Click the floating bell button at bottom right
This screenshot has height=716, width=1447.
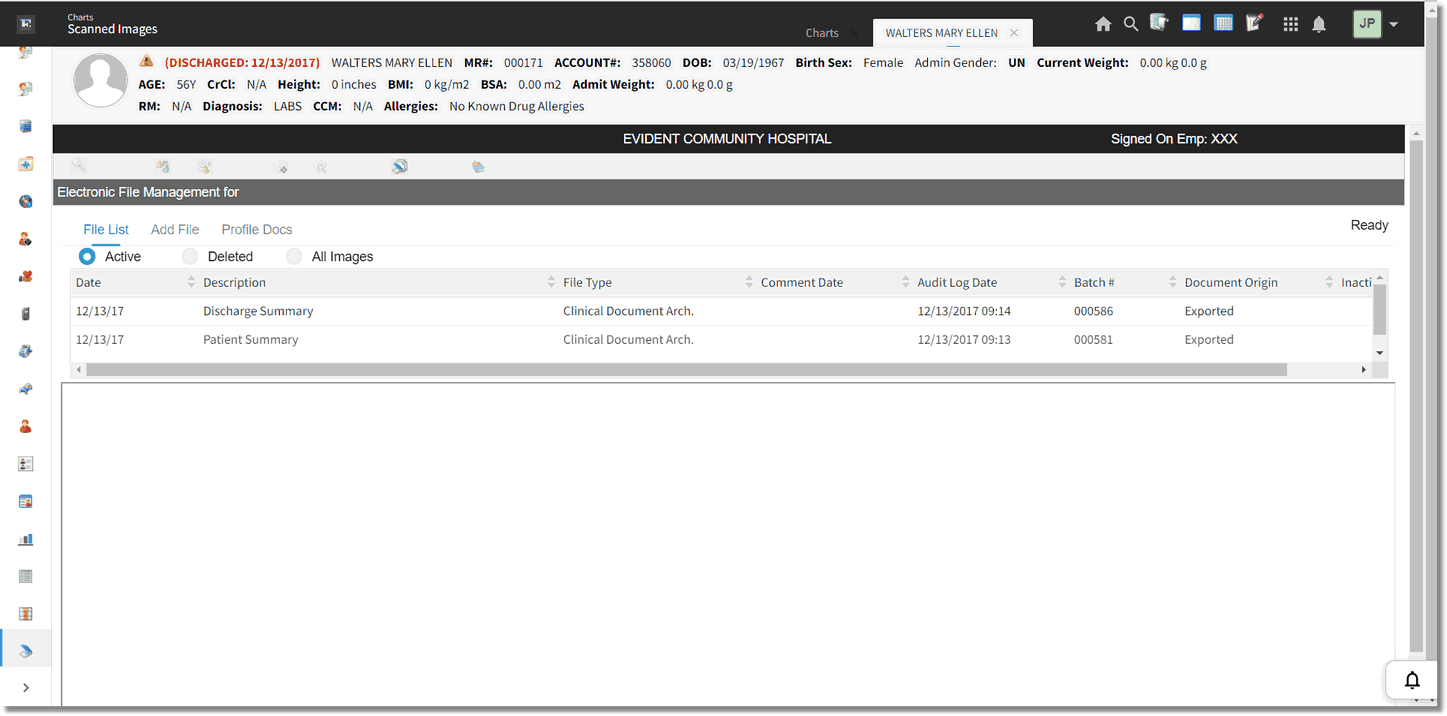(x=1412, y=680)
